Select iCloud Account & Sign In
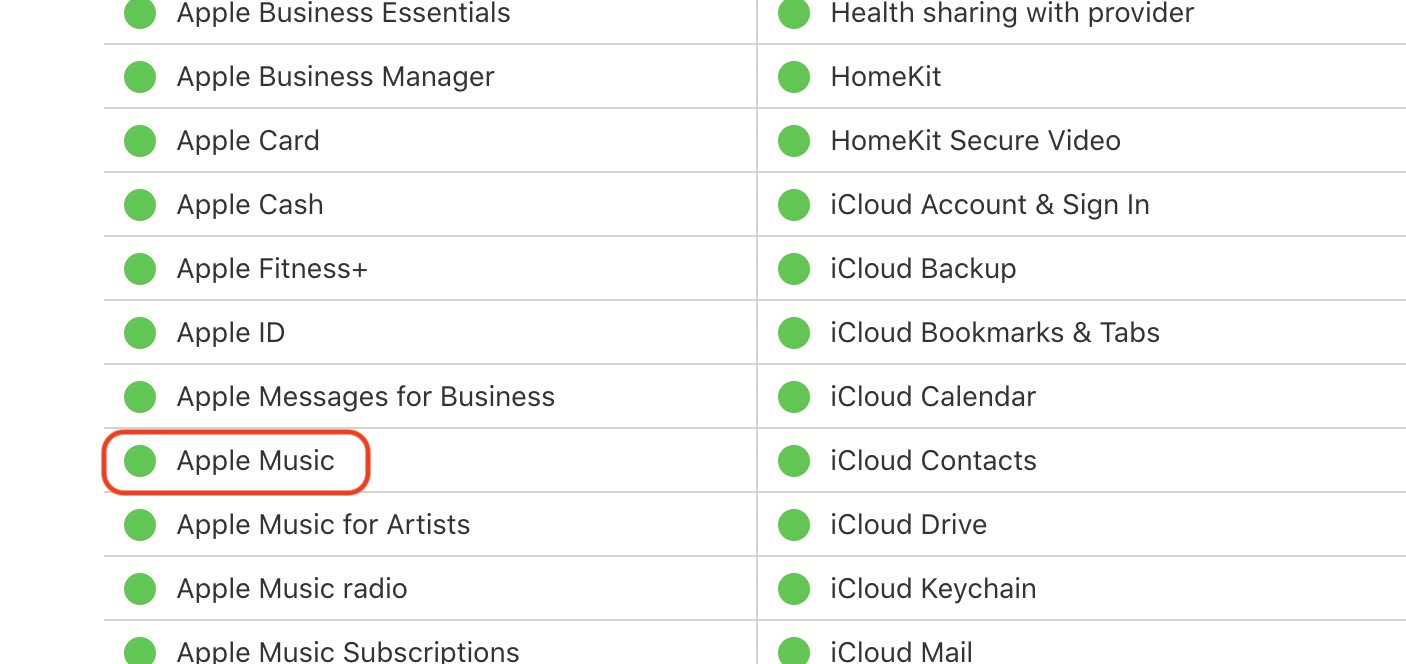This screenshot has height=664, width=1406. click(989, 205)
